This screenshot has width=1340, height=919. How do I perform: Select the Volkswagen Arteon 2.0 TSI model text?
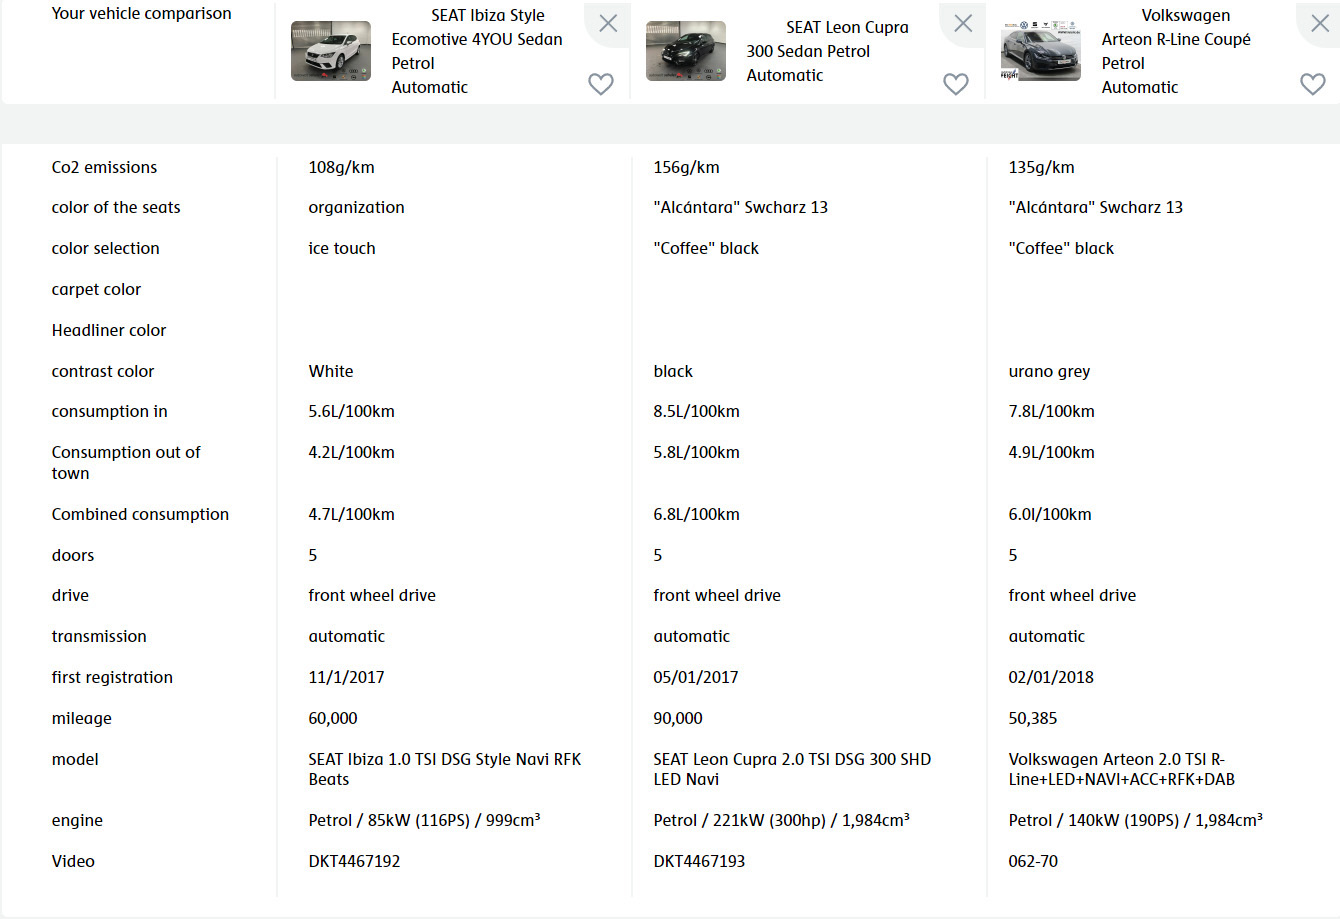point(1122,770)
